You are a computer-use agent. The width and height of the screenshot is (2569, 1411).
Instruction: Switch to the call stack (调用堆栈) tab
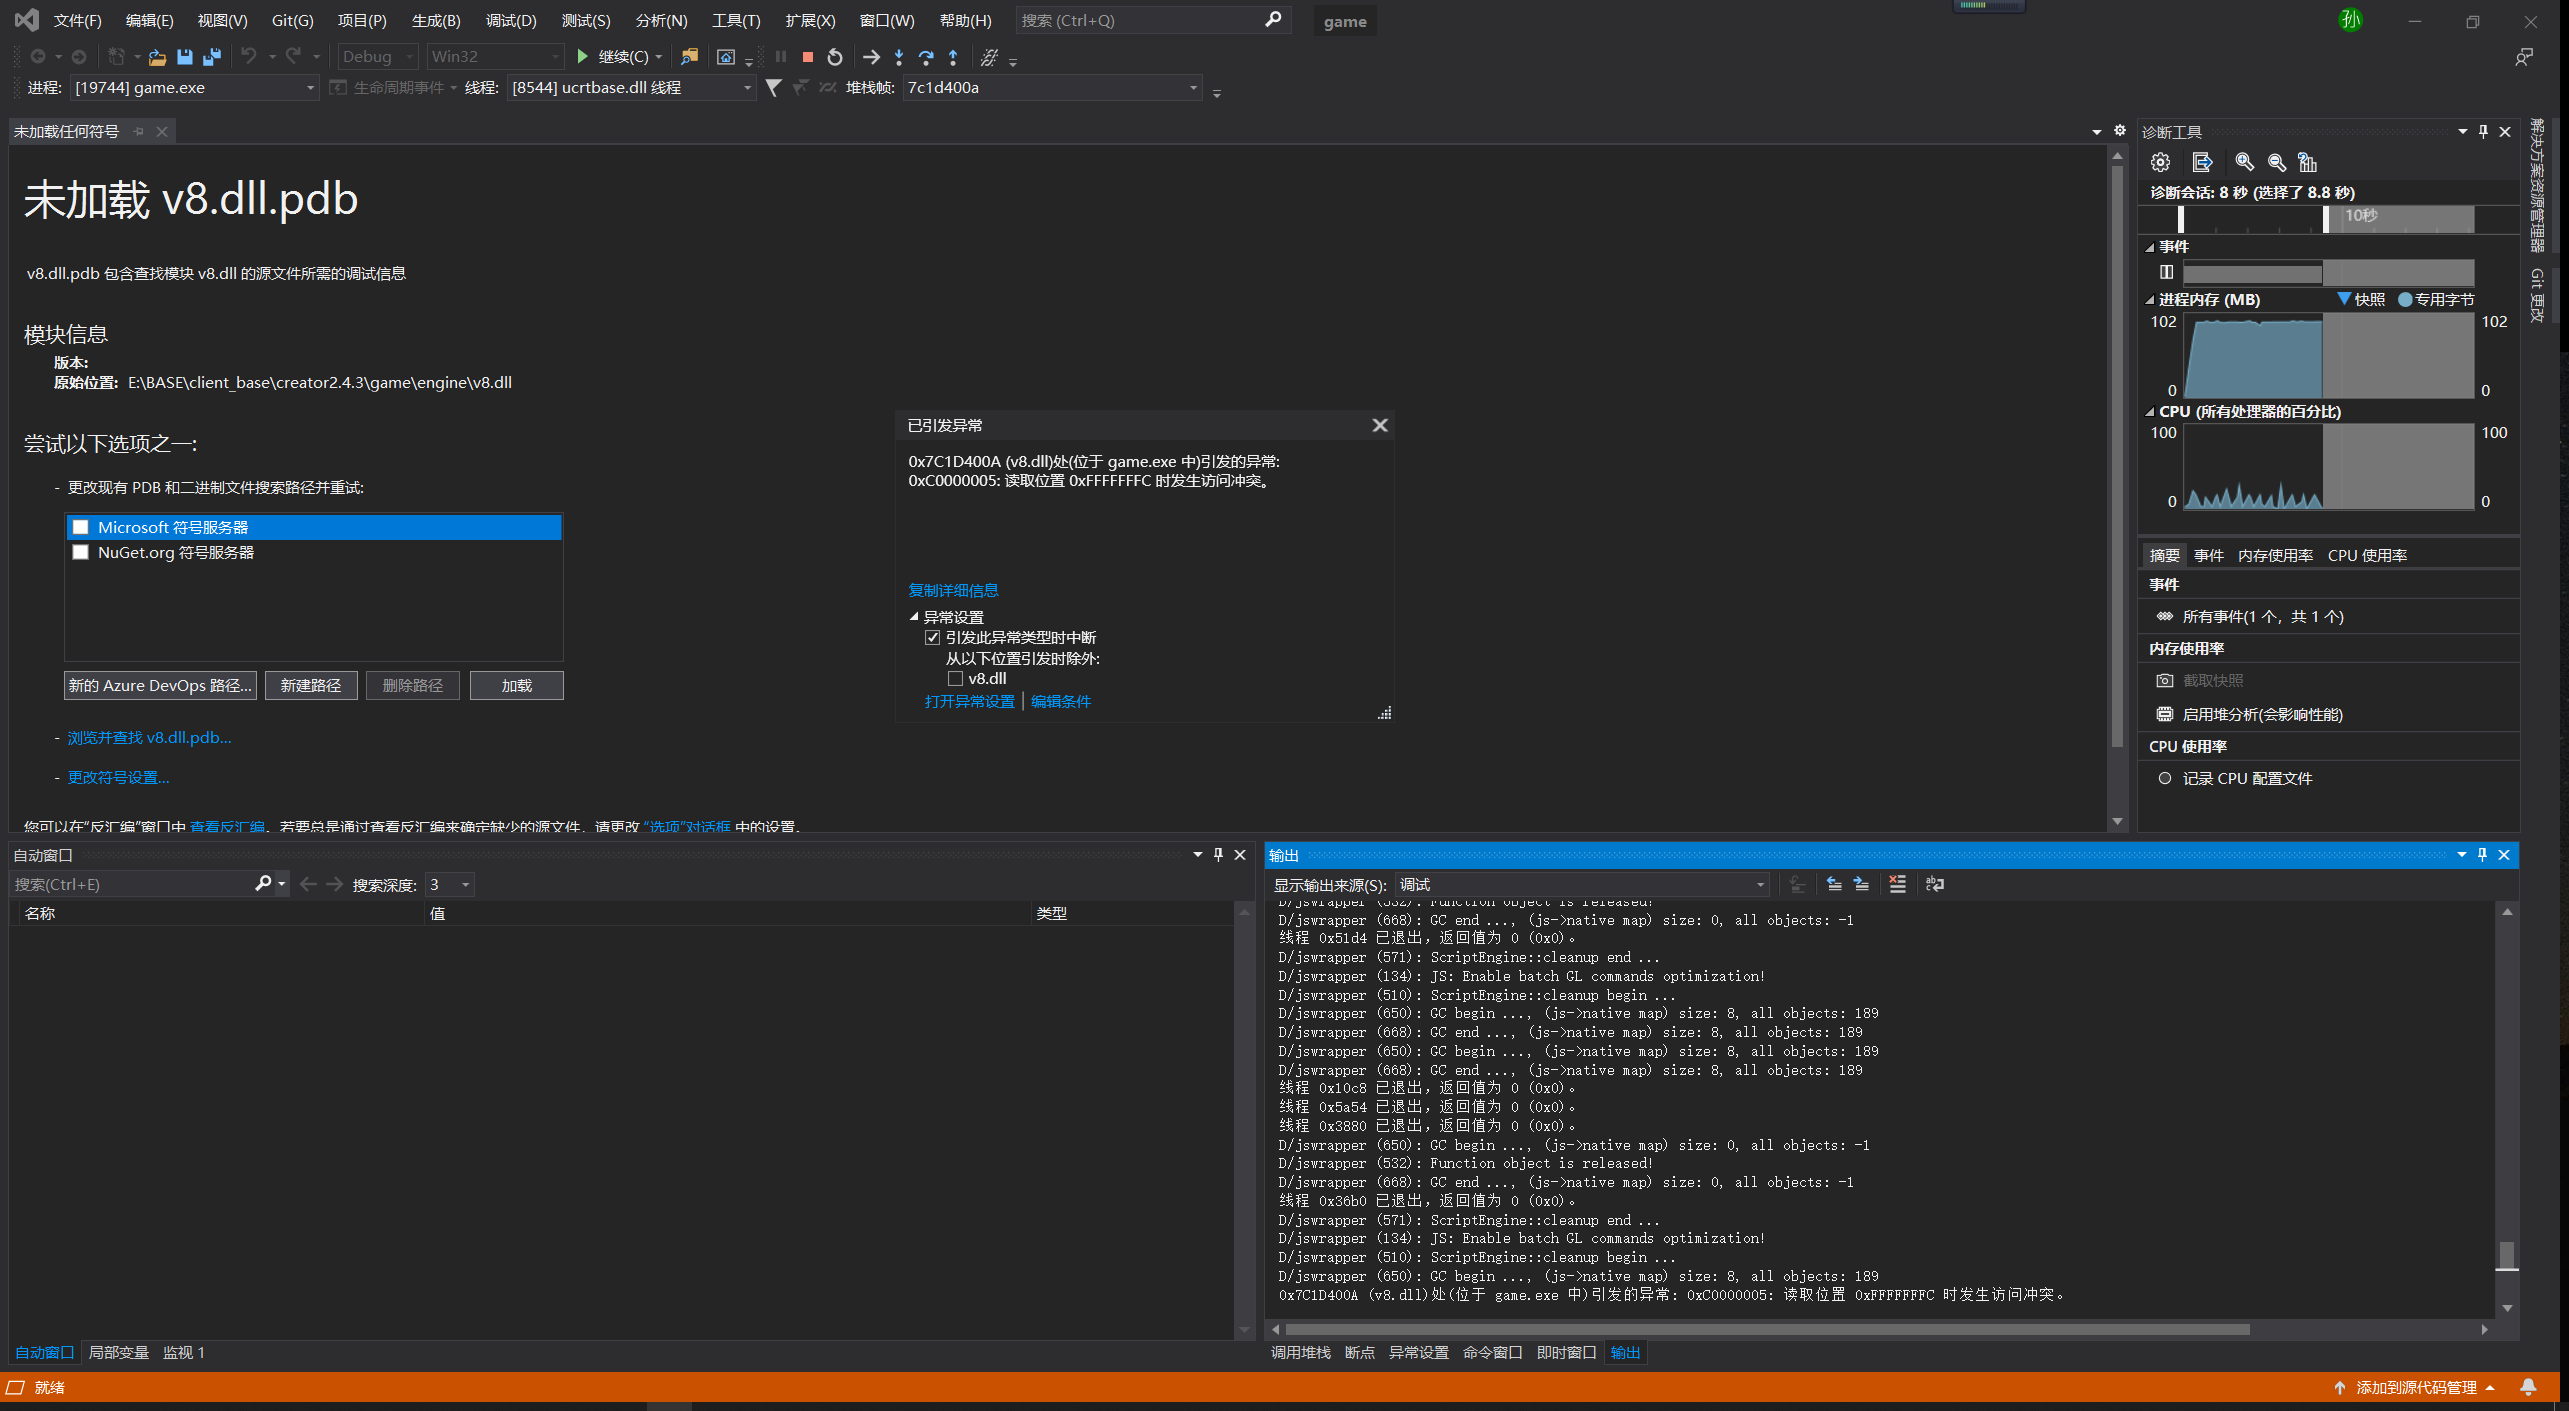(x=1300, y=1352)
